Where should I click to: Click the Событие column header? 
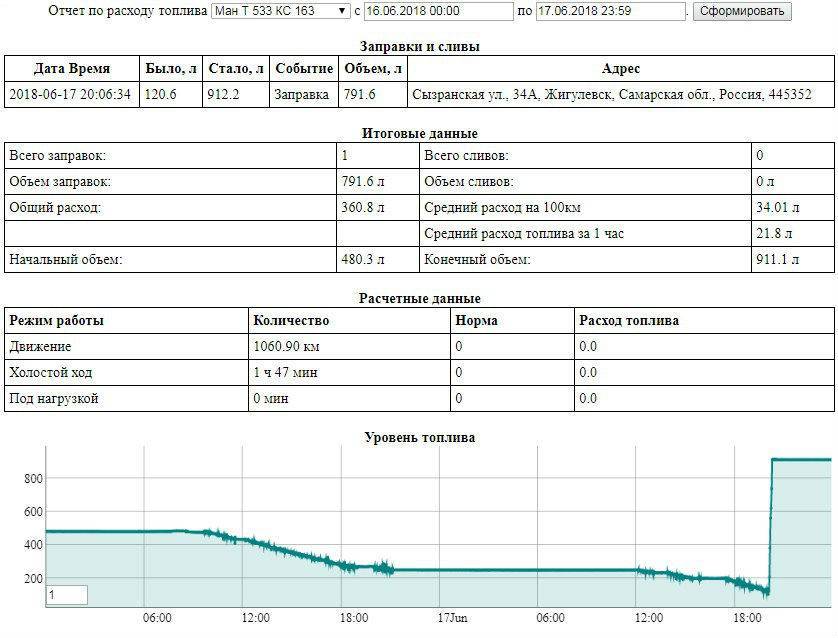click(304, 69)
